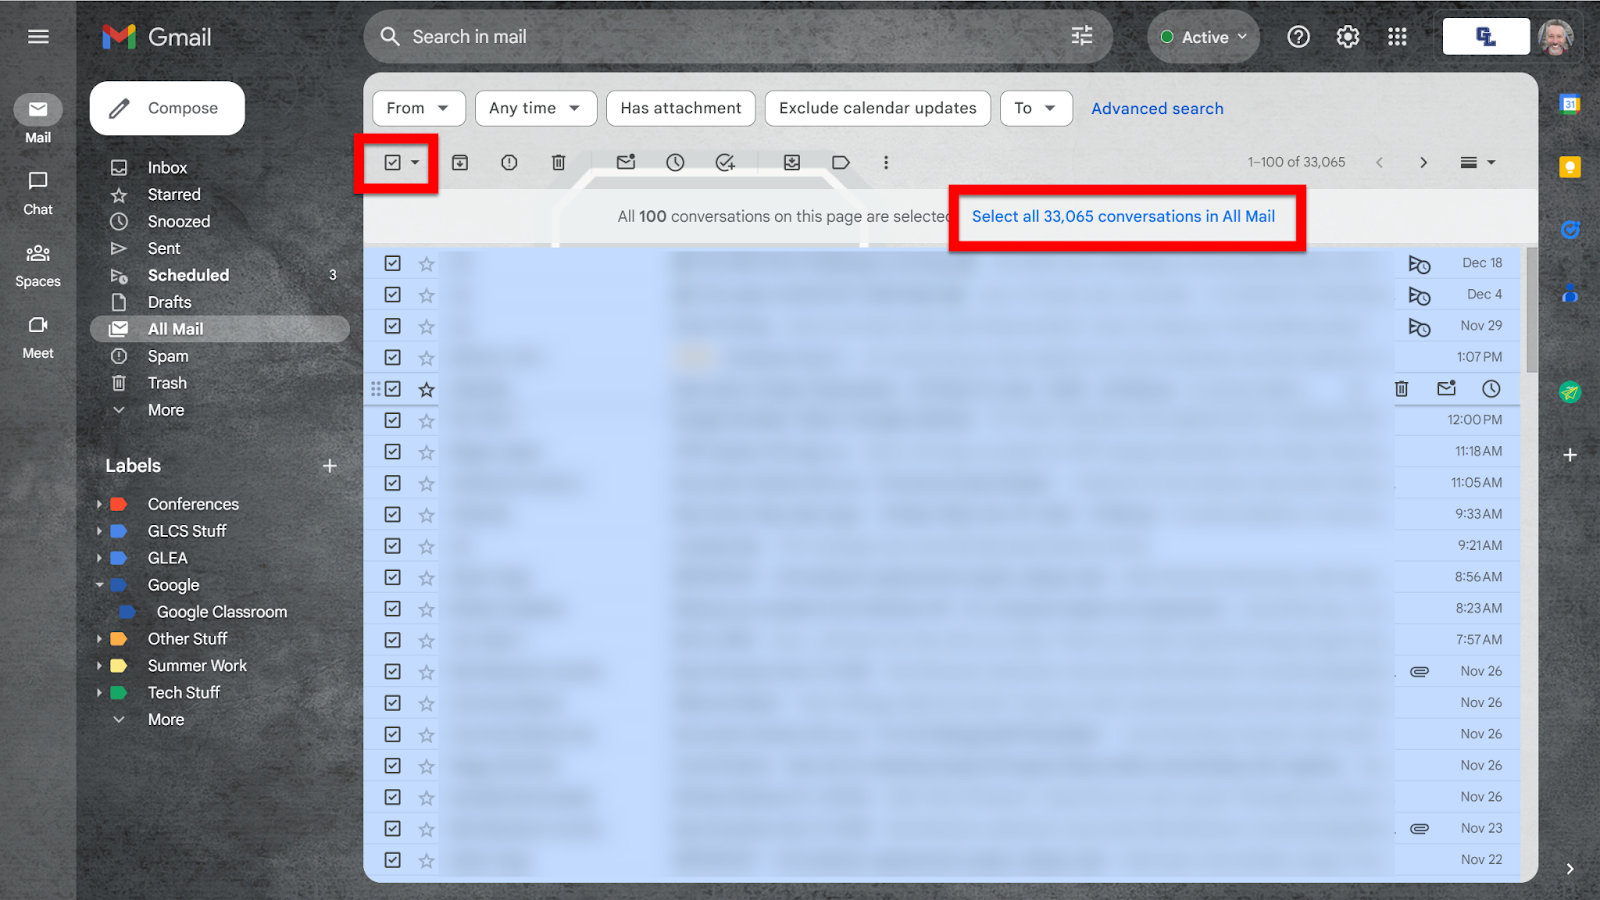Mark hovered row as unread via envelope icon
Viewport: 1600px width, 900px height.
pos(1446,389)
